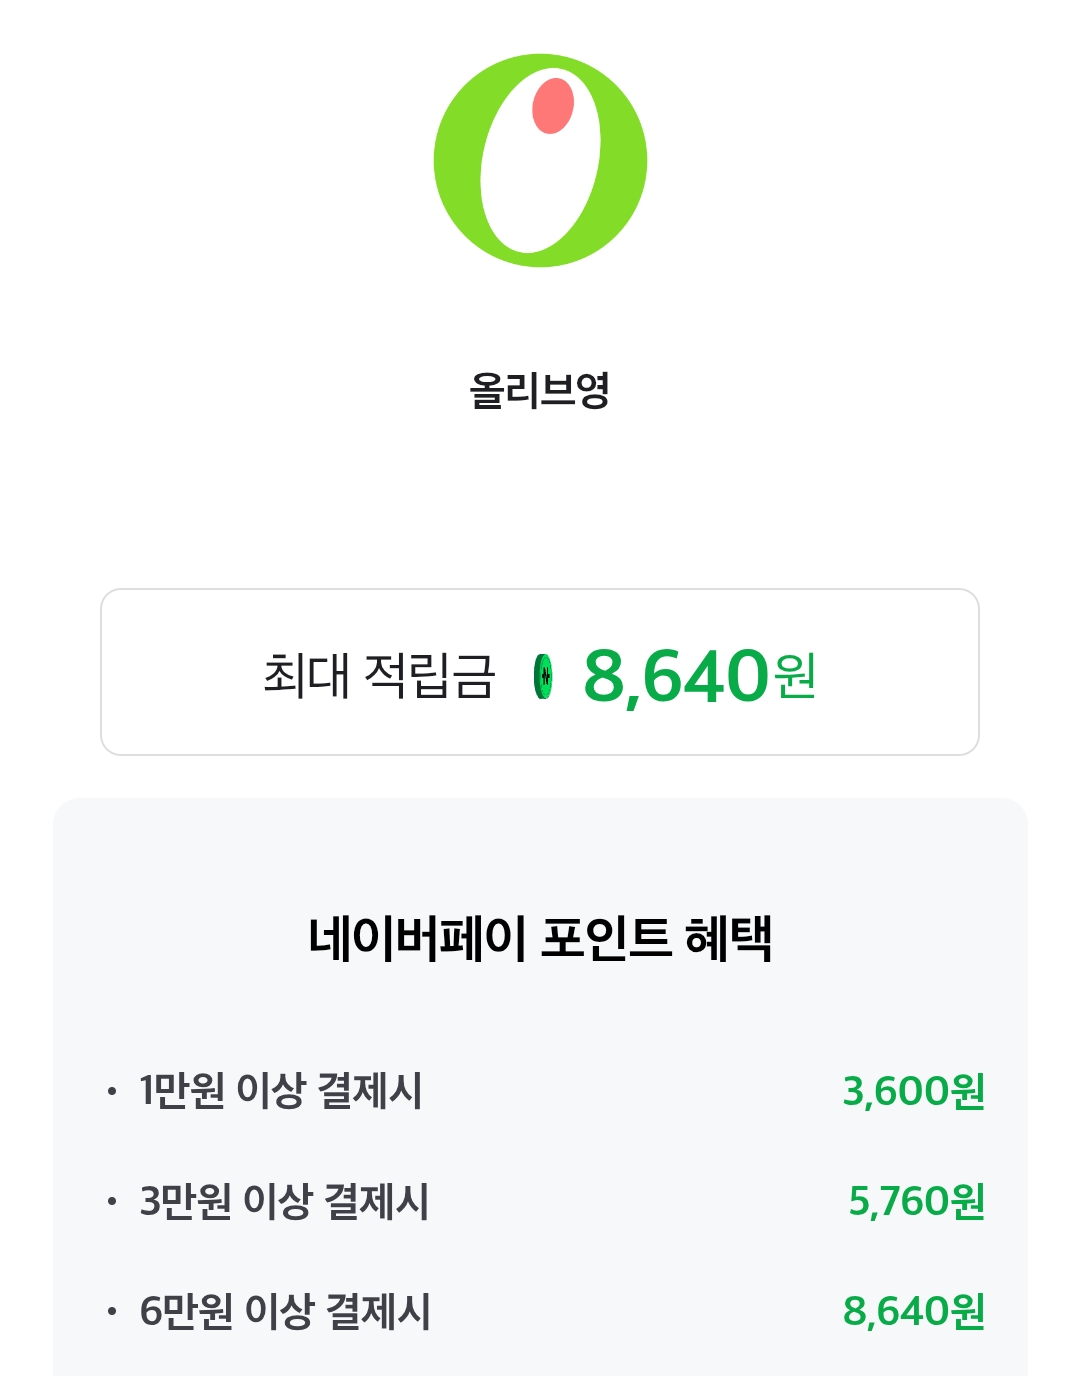Tap the 3,600원 reward amount
1080x1376 pixels.
(914, 1091)
